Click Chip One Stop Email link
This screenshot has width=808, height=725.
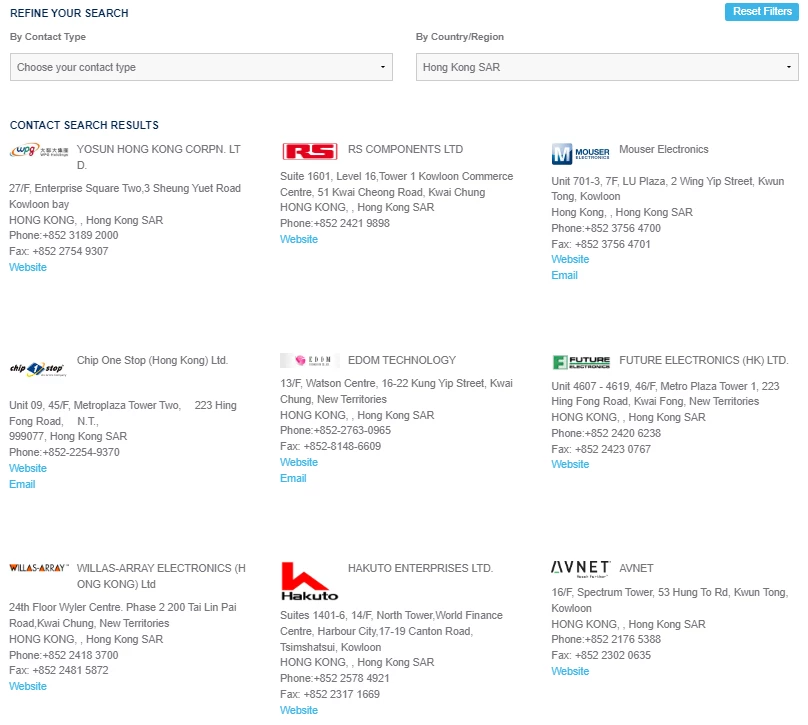point(22,484)
